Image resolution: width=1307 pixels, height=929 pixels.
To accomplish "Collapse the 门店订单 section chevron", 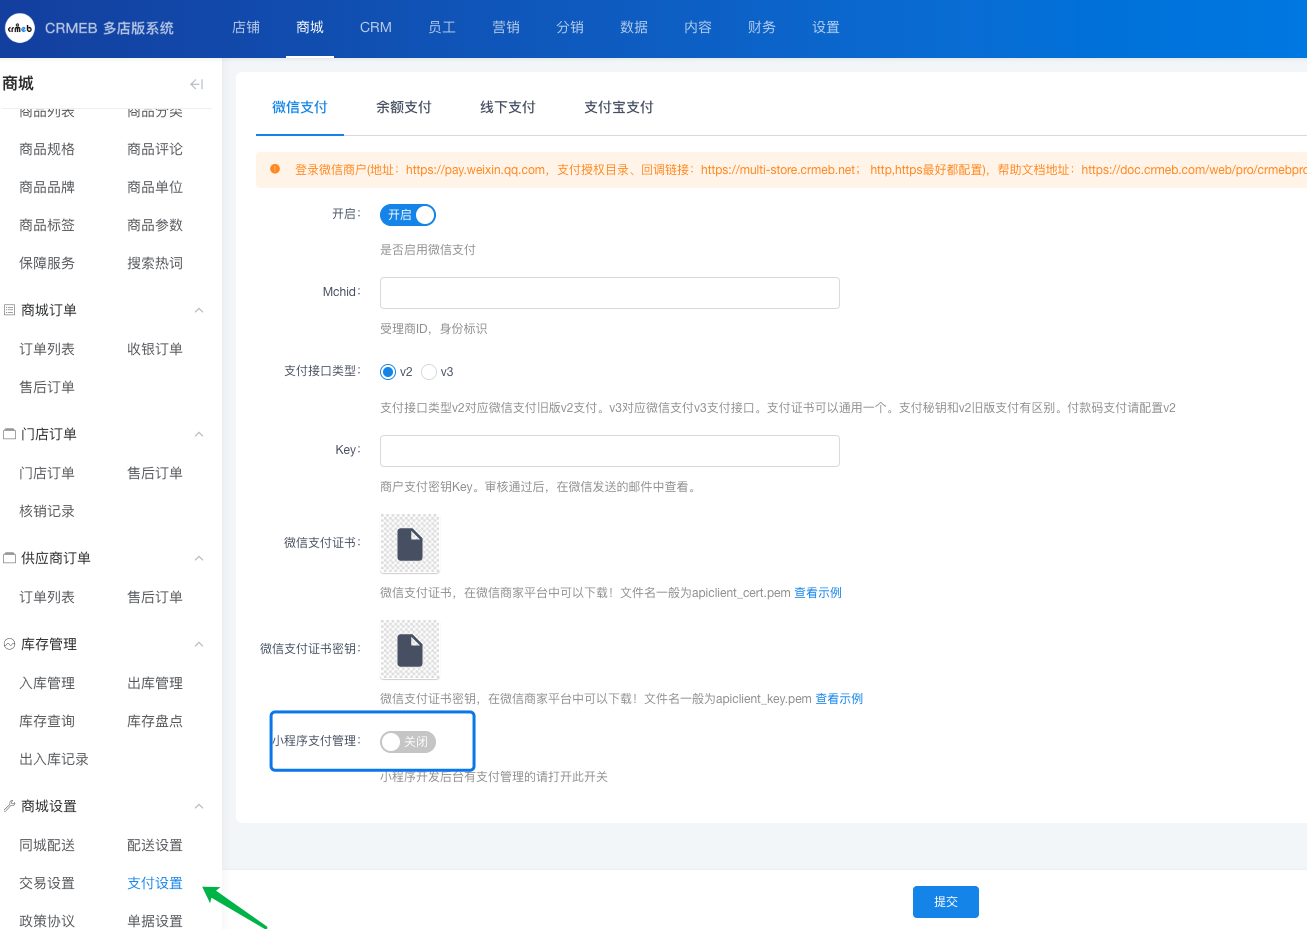I will click(x=199, y=434).
